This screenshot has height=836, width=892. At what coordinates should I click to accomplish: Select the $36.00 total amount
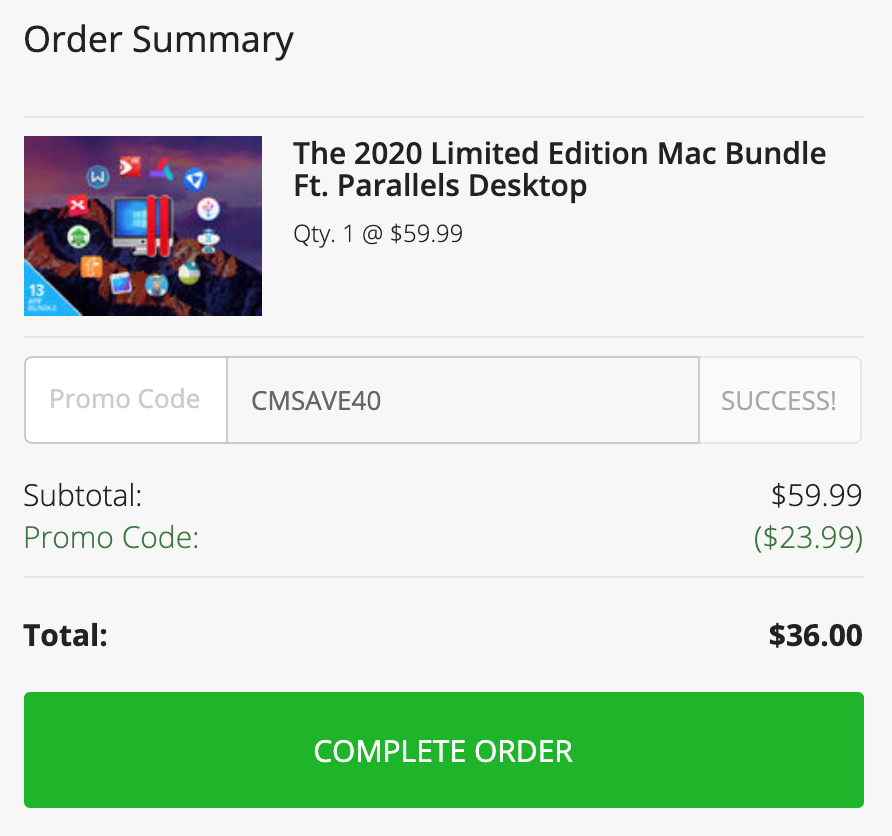[x=815, y=635]
